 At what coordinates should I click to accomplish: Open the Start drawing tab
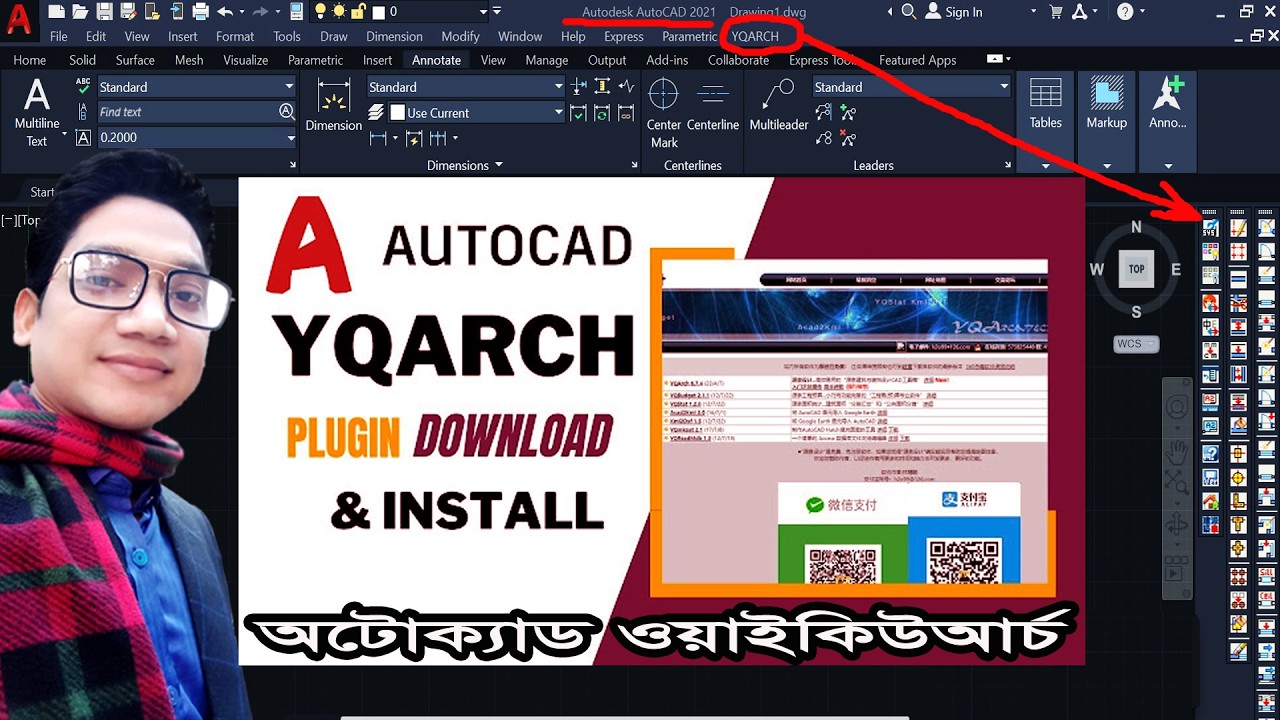[x=42, y=192]
